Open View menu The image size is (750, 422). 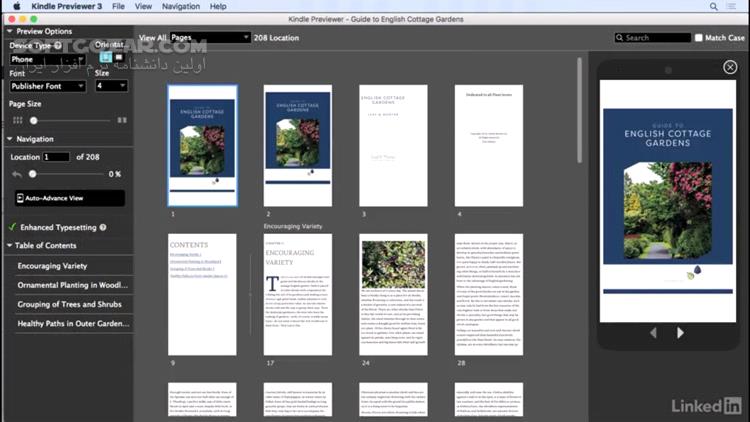click(143, 6)
